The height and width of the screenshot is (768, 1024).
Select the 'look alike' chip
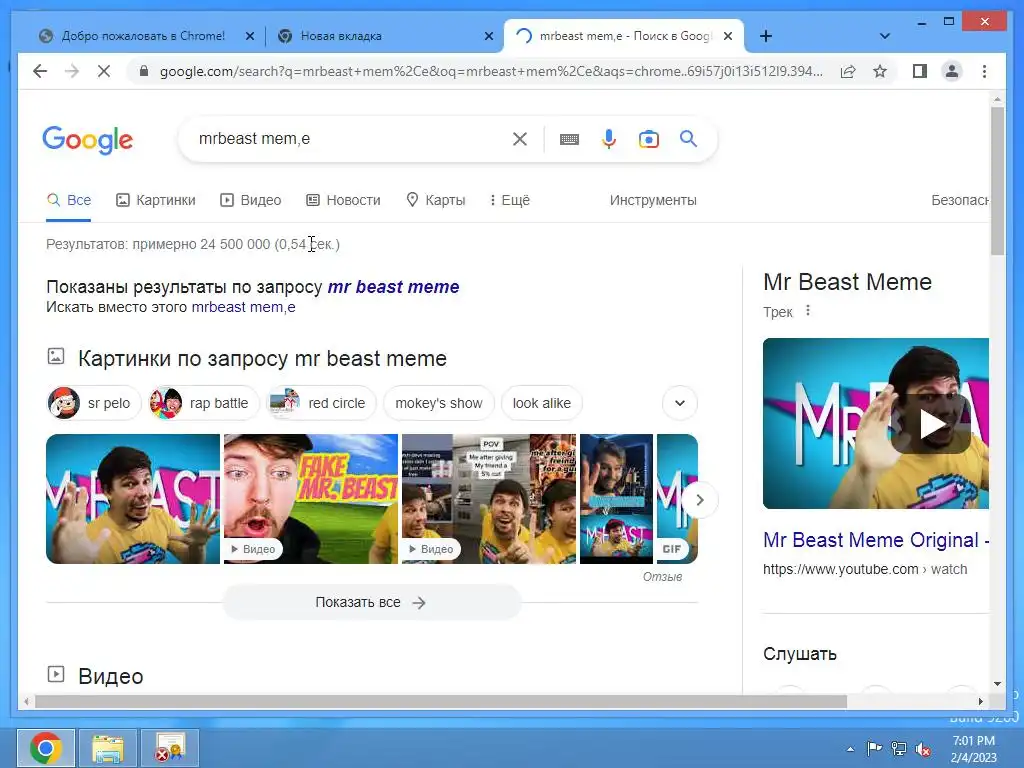pos(541,403)
